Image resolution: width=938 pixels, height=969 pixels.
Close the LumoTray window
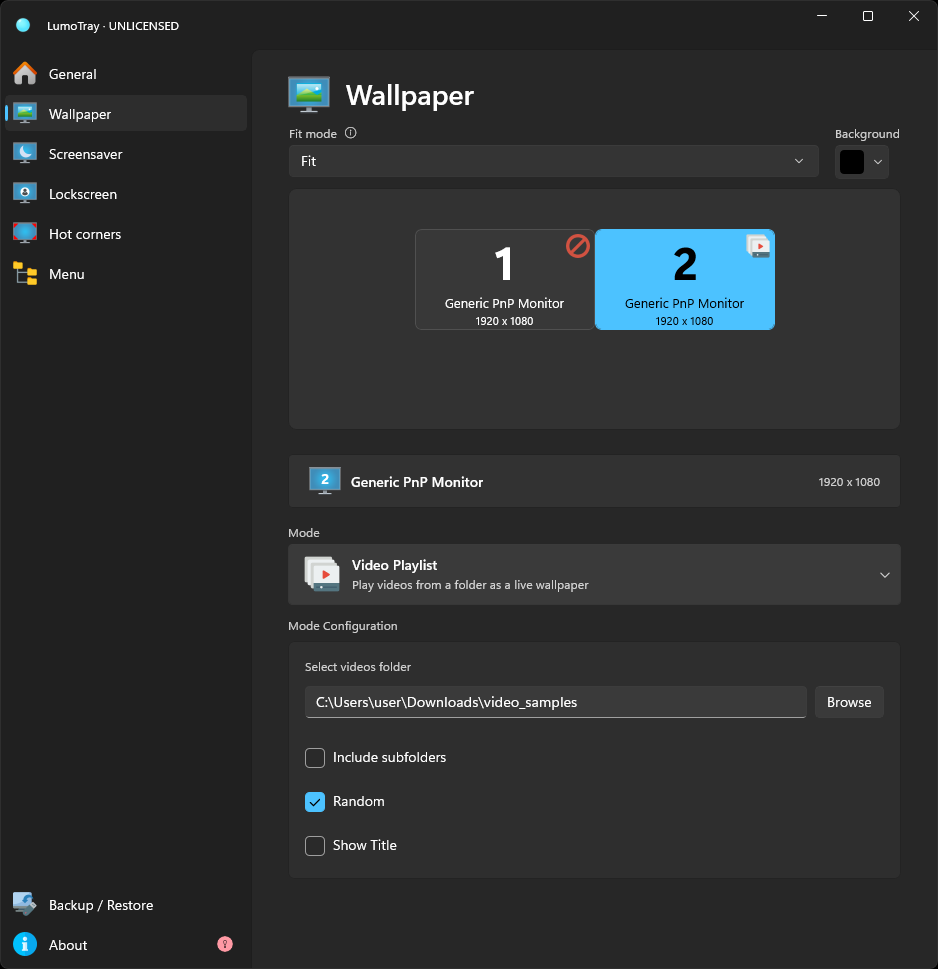point(914,16)
